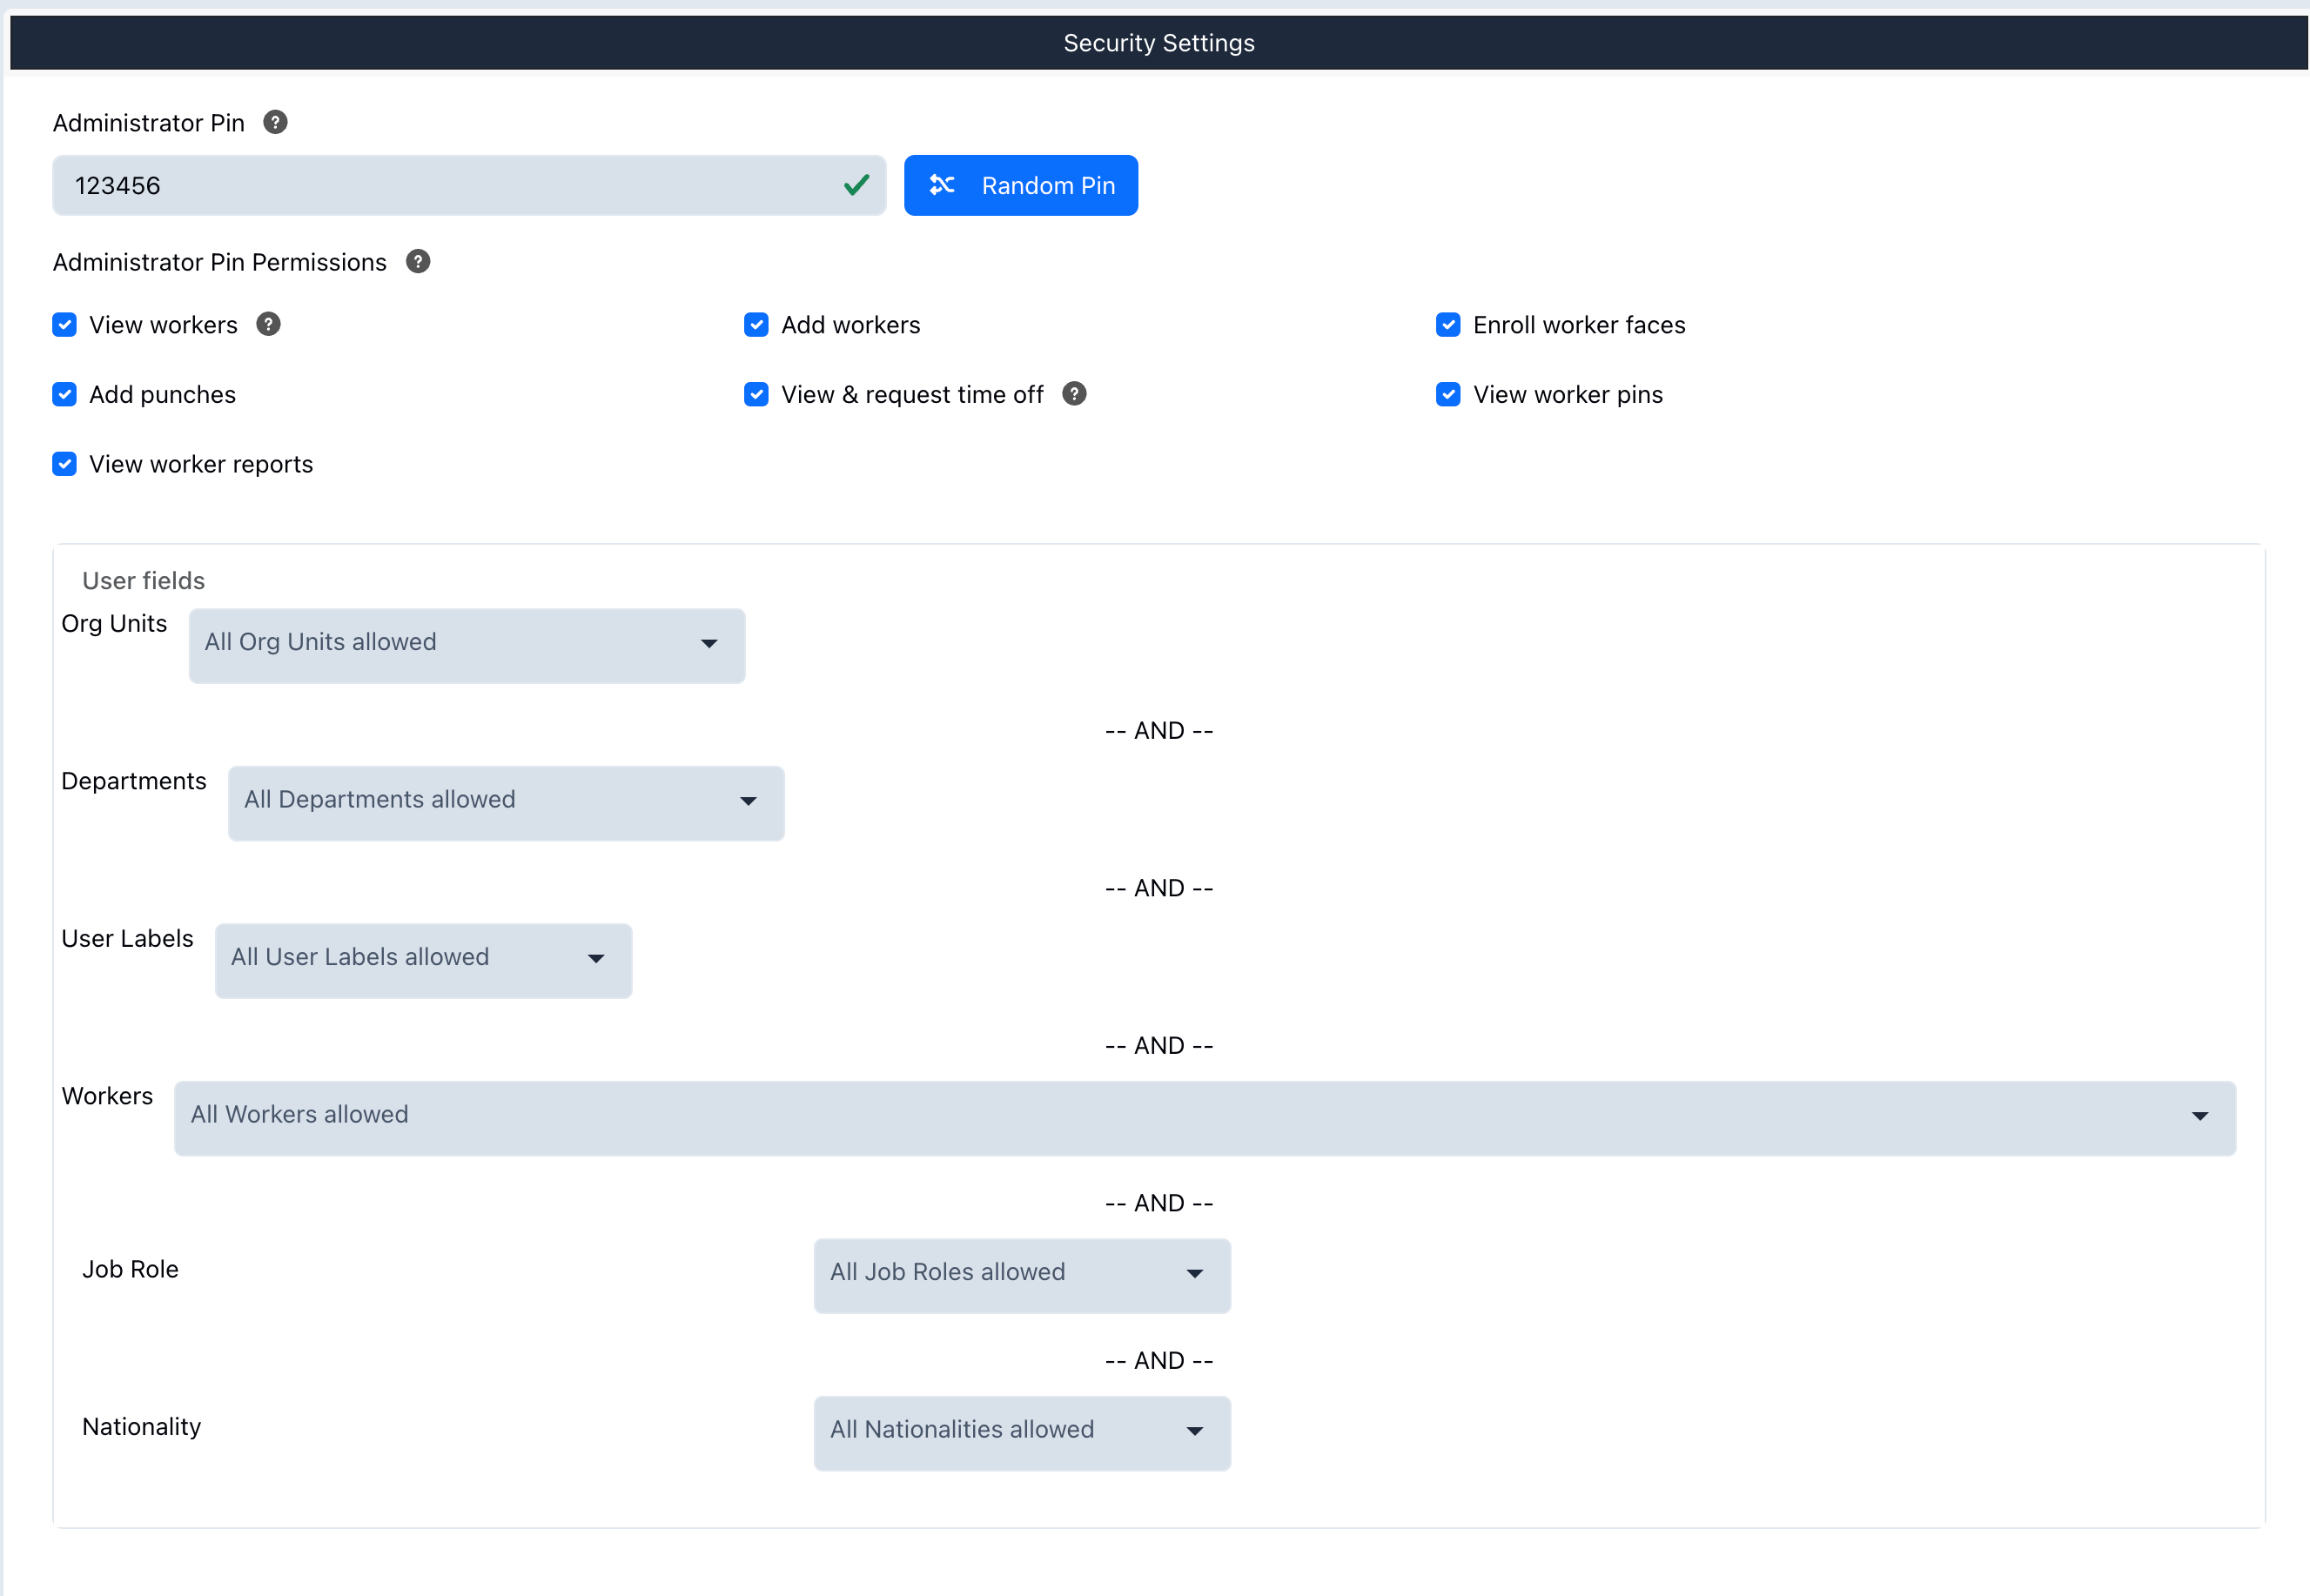Click the help icon next to View workers
The image size is (2310, 1596).
tap(268, 324)
